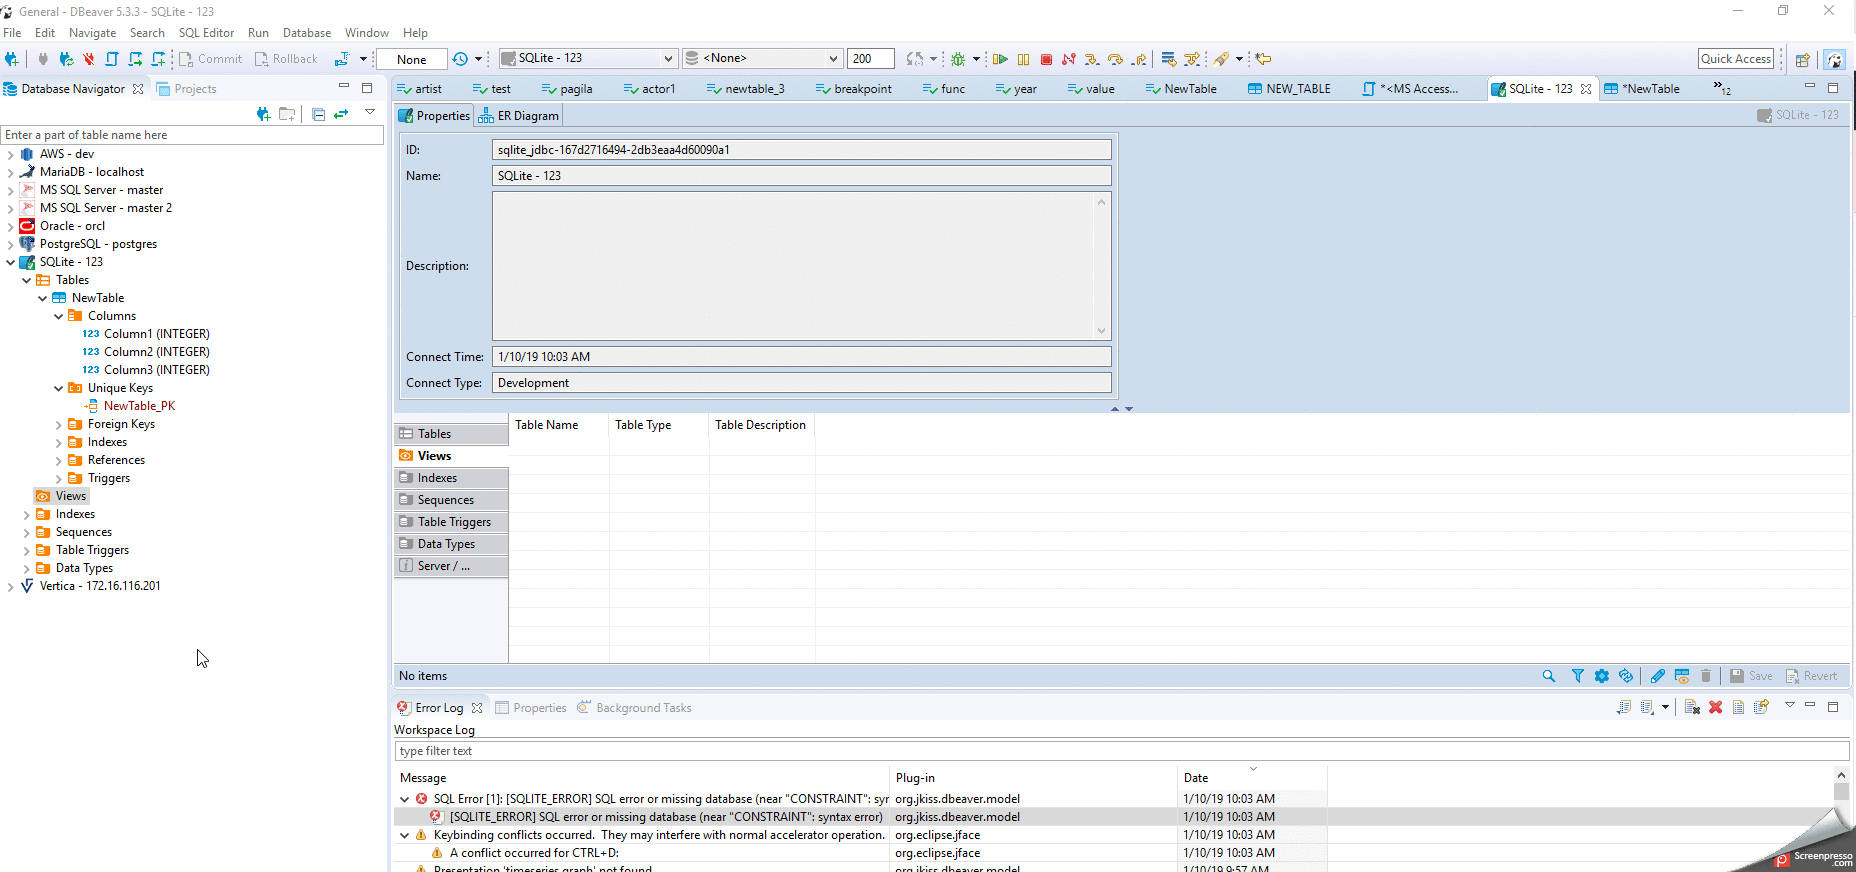
Task: Collapse the SQL Error log entry
Action: click(x=404, y=799)
